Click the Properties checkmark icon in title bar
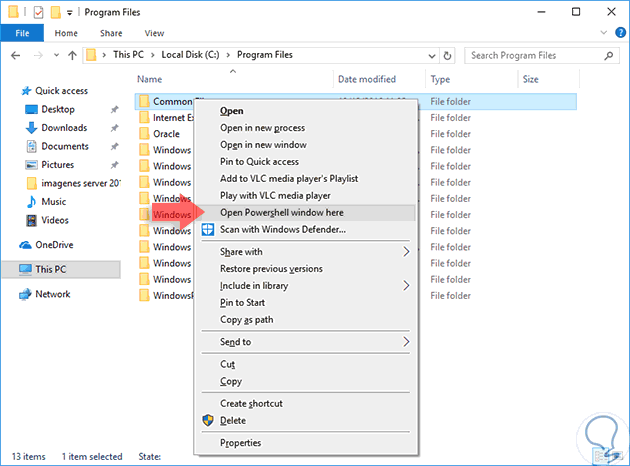Viewport: 630px width, 466px height. coord(37,11)
